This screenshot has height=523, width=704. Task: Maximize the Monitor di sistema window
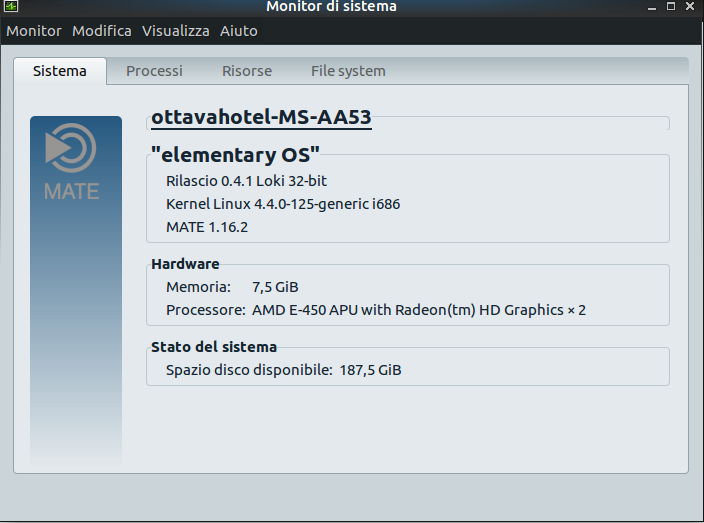click(671, 6)
